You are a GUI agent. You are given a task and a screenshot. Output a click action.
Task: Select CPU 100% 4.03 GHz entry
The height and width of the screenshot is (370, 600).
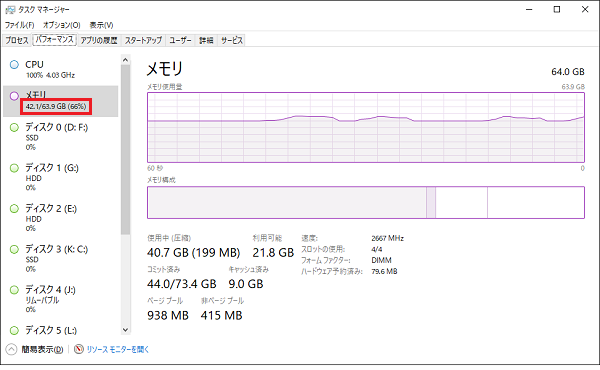coord(60,69)
